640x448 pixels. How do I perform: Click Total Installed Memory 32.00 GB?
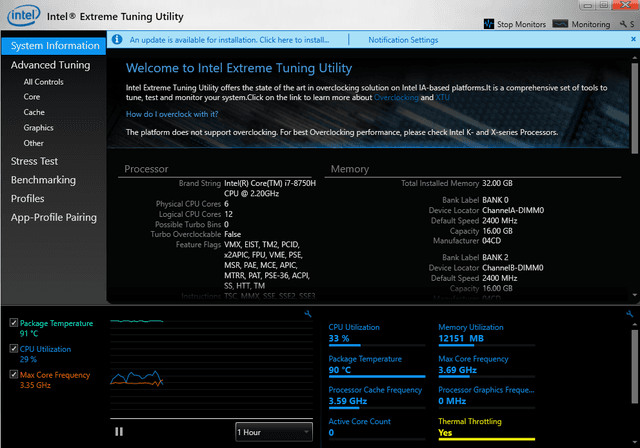(497, 183)
